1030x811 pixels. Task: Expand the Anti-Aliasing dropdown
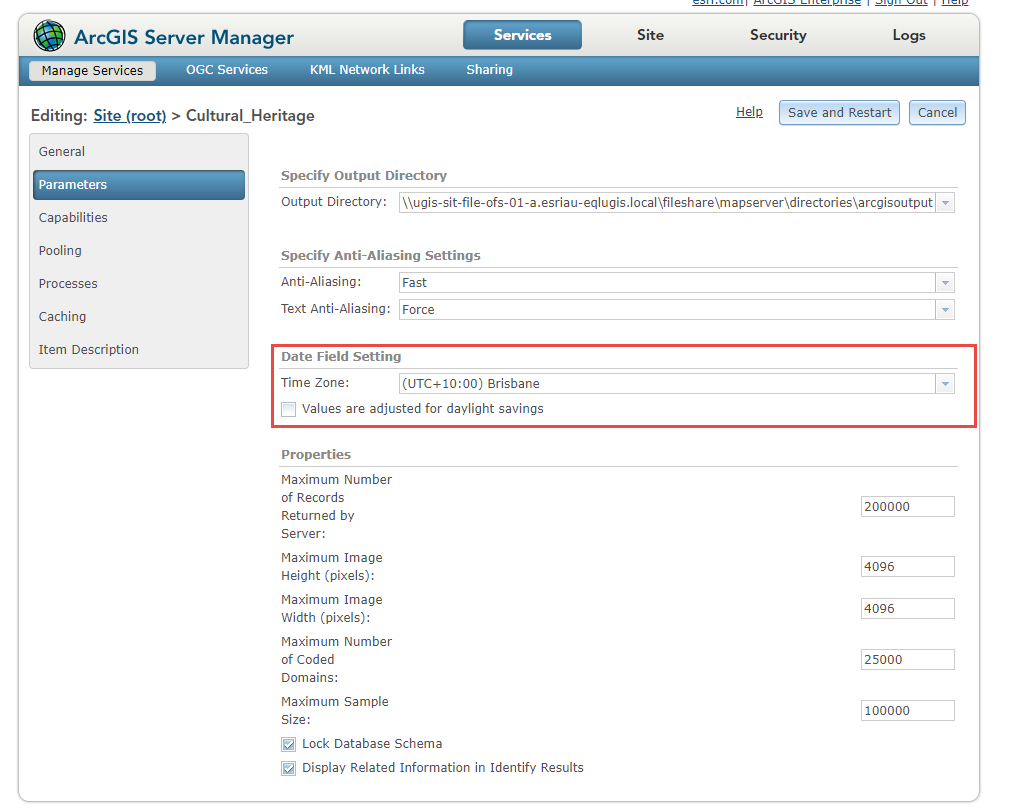point(944,282)
